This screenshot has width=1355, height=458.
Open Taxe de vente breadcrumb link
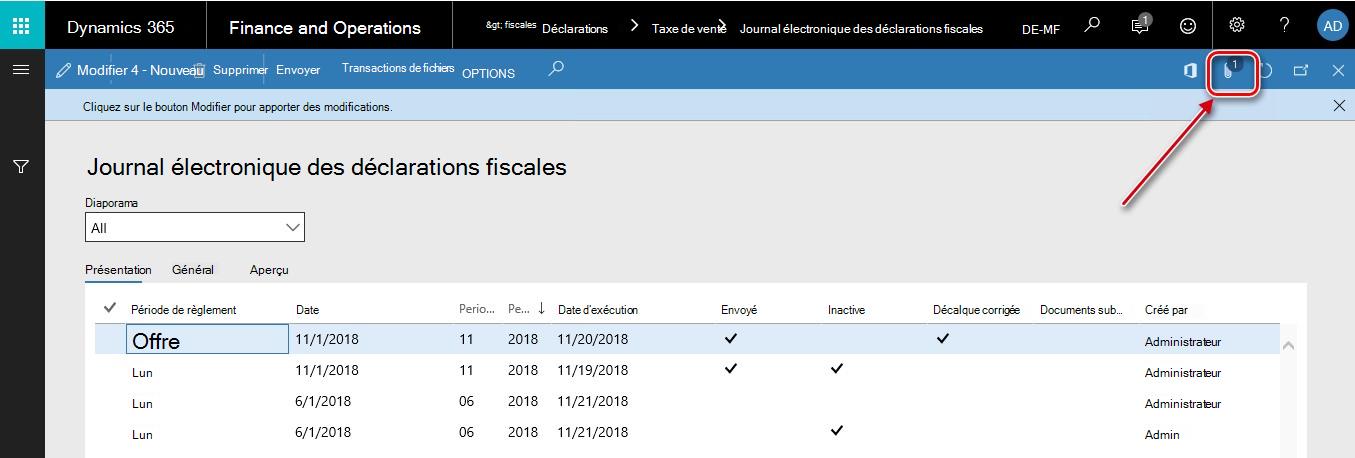[689, 29]
